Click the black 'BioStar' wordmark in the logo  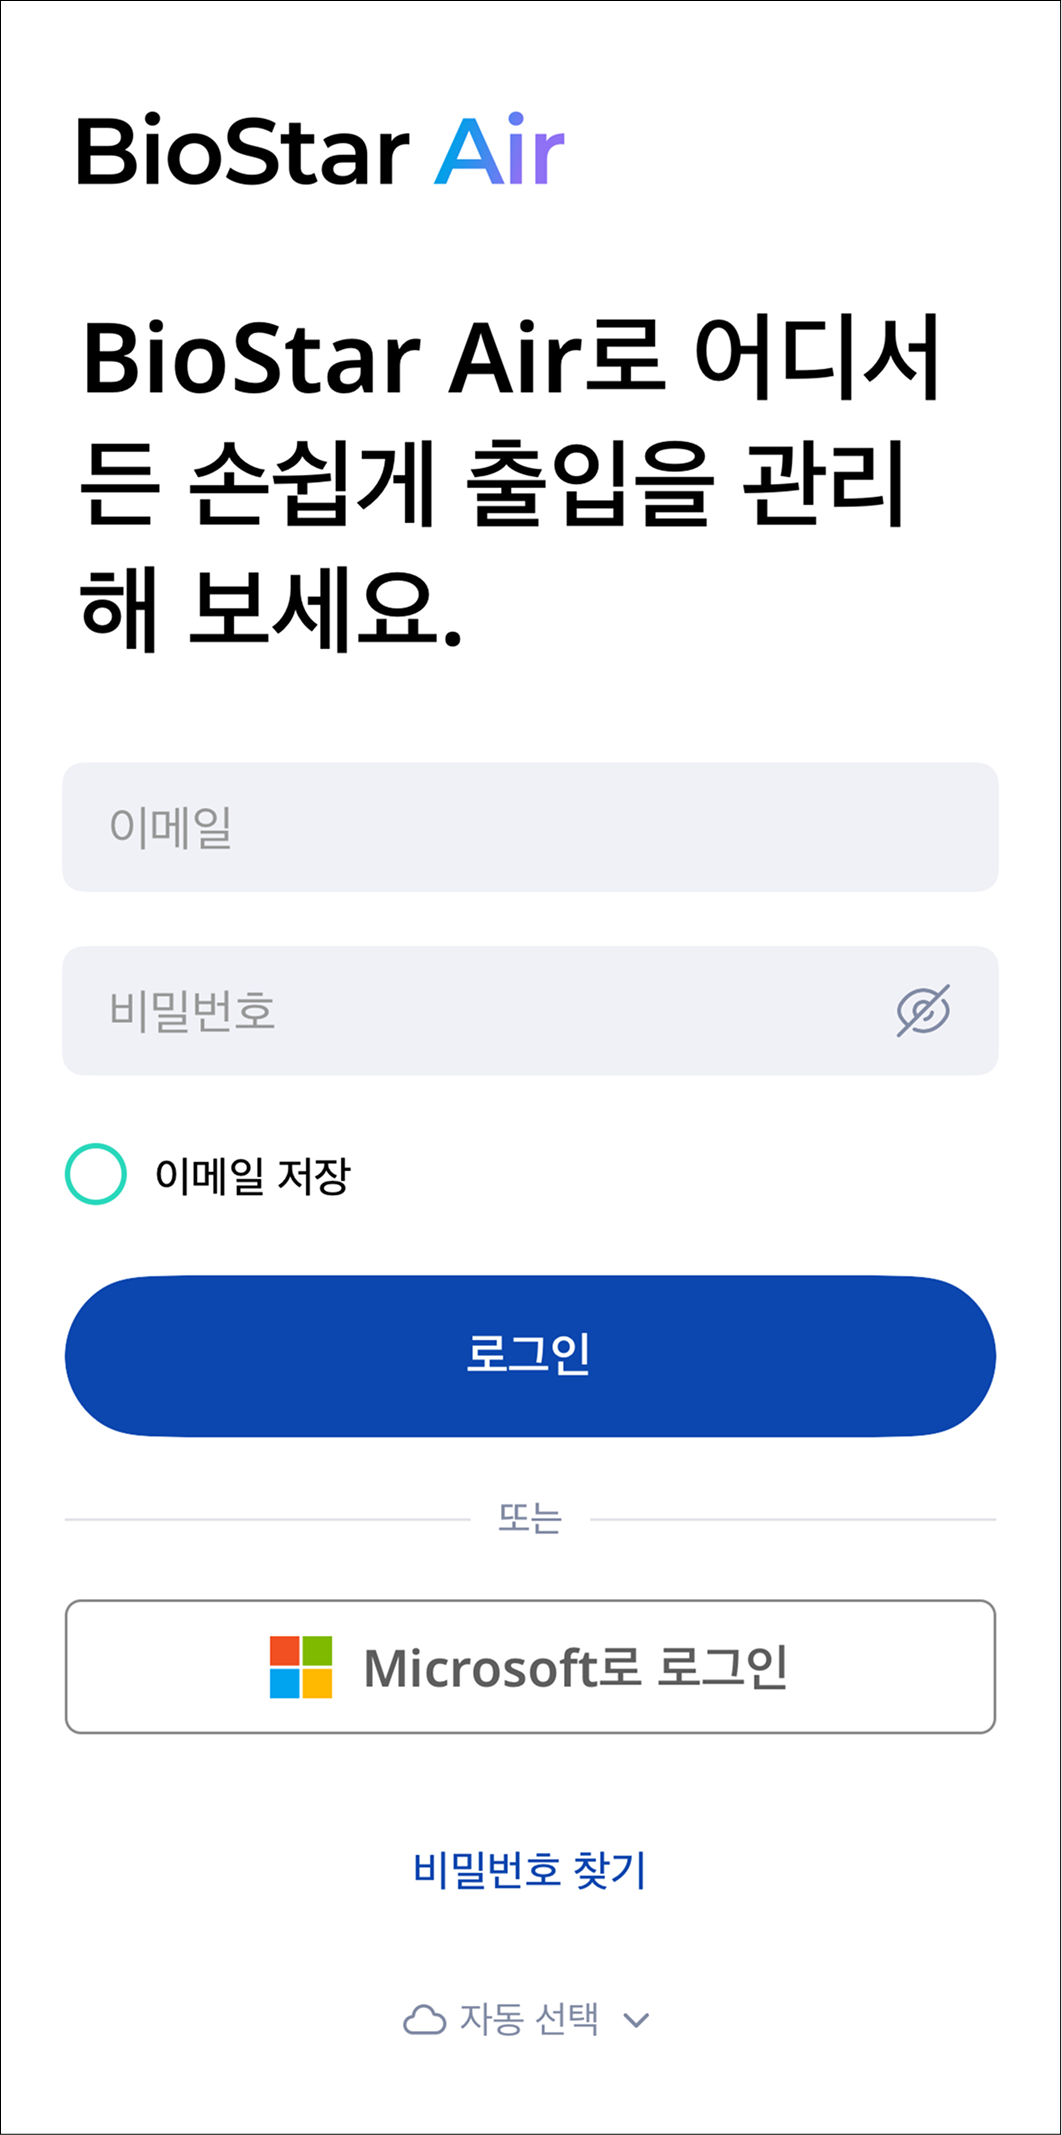pyautogui.click(x=243, y=152)
